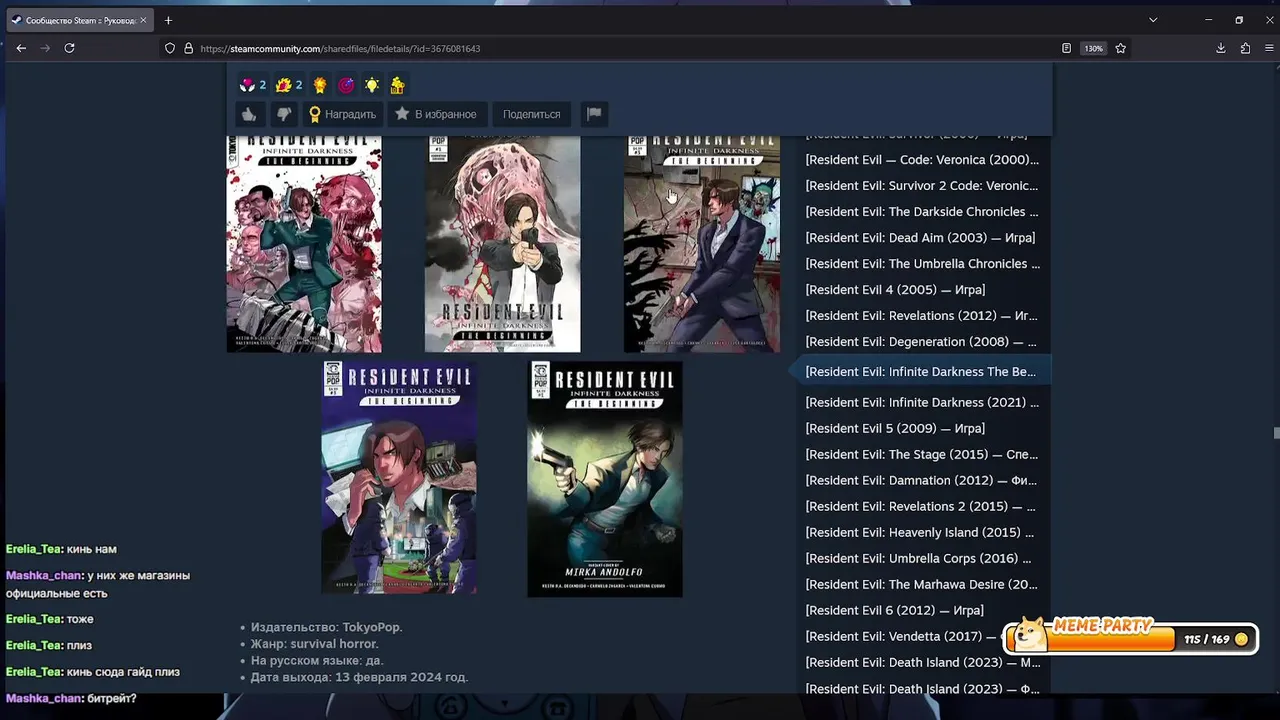This screenshot has width=1280, height=720.
Task: Click the shield tracking protection icon
Action: click(x=170, y=48)
